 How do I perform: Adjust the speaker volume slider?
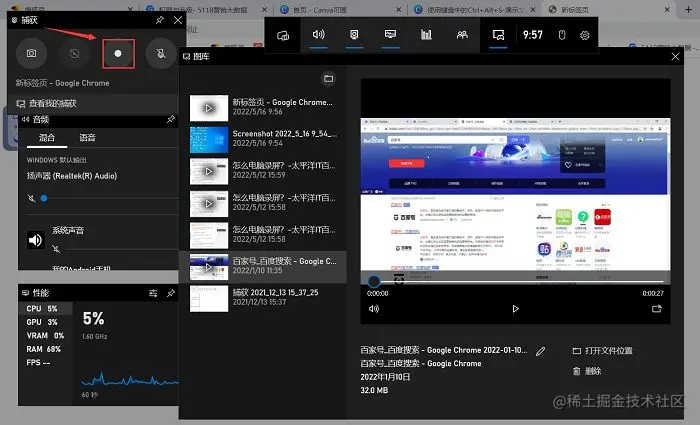coord(44,198)
